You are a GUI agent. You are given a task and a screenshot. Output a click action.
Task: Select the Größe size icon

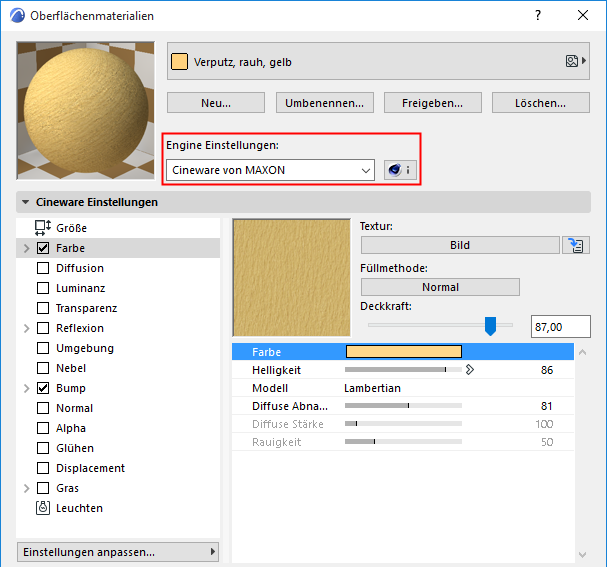tap(43, 228)
